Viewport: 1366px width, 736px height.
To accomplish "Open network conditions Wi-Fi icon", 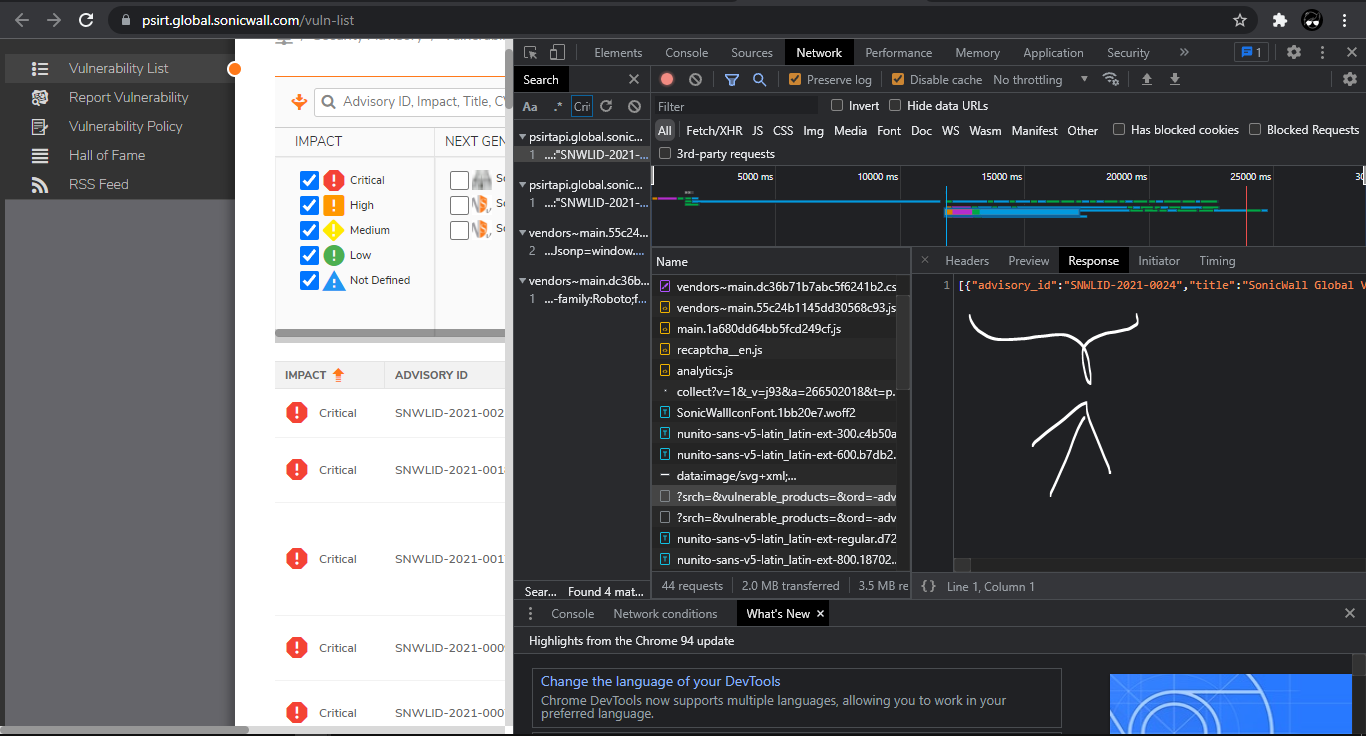I will (1110, 79).
